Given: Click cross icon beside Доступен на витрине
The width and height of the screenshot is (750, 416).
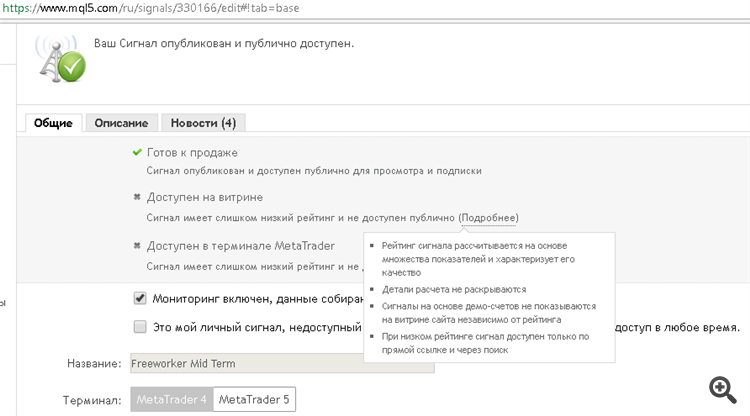Looking at the screenshot, I should coord(137,197).
